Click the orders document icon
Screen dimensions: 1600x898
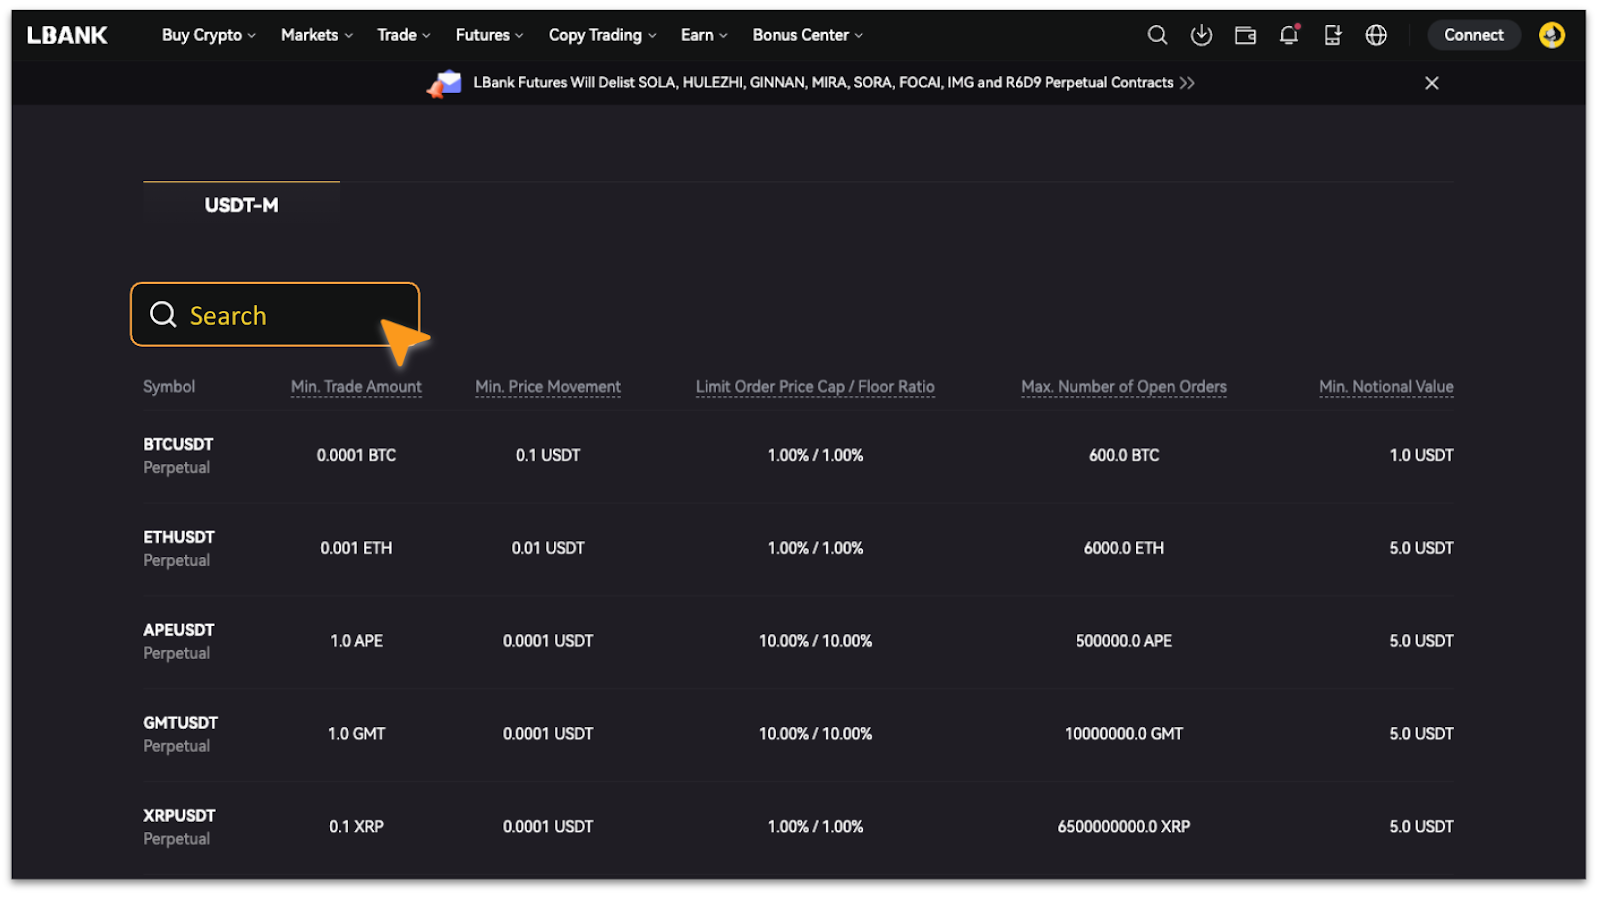coord(1332,35)
